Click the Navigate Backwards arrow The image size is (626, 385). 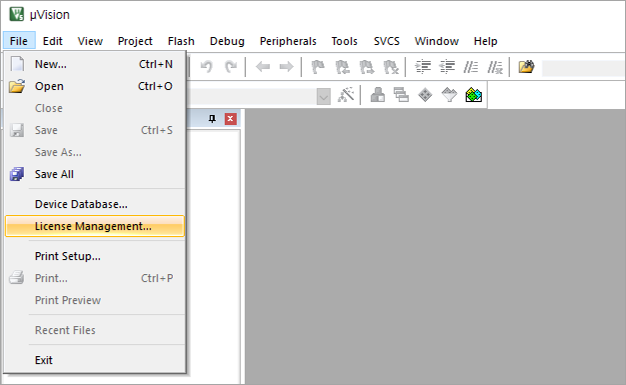[263, 67]
